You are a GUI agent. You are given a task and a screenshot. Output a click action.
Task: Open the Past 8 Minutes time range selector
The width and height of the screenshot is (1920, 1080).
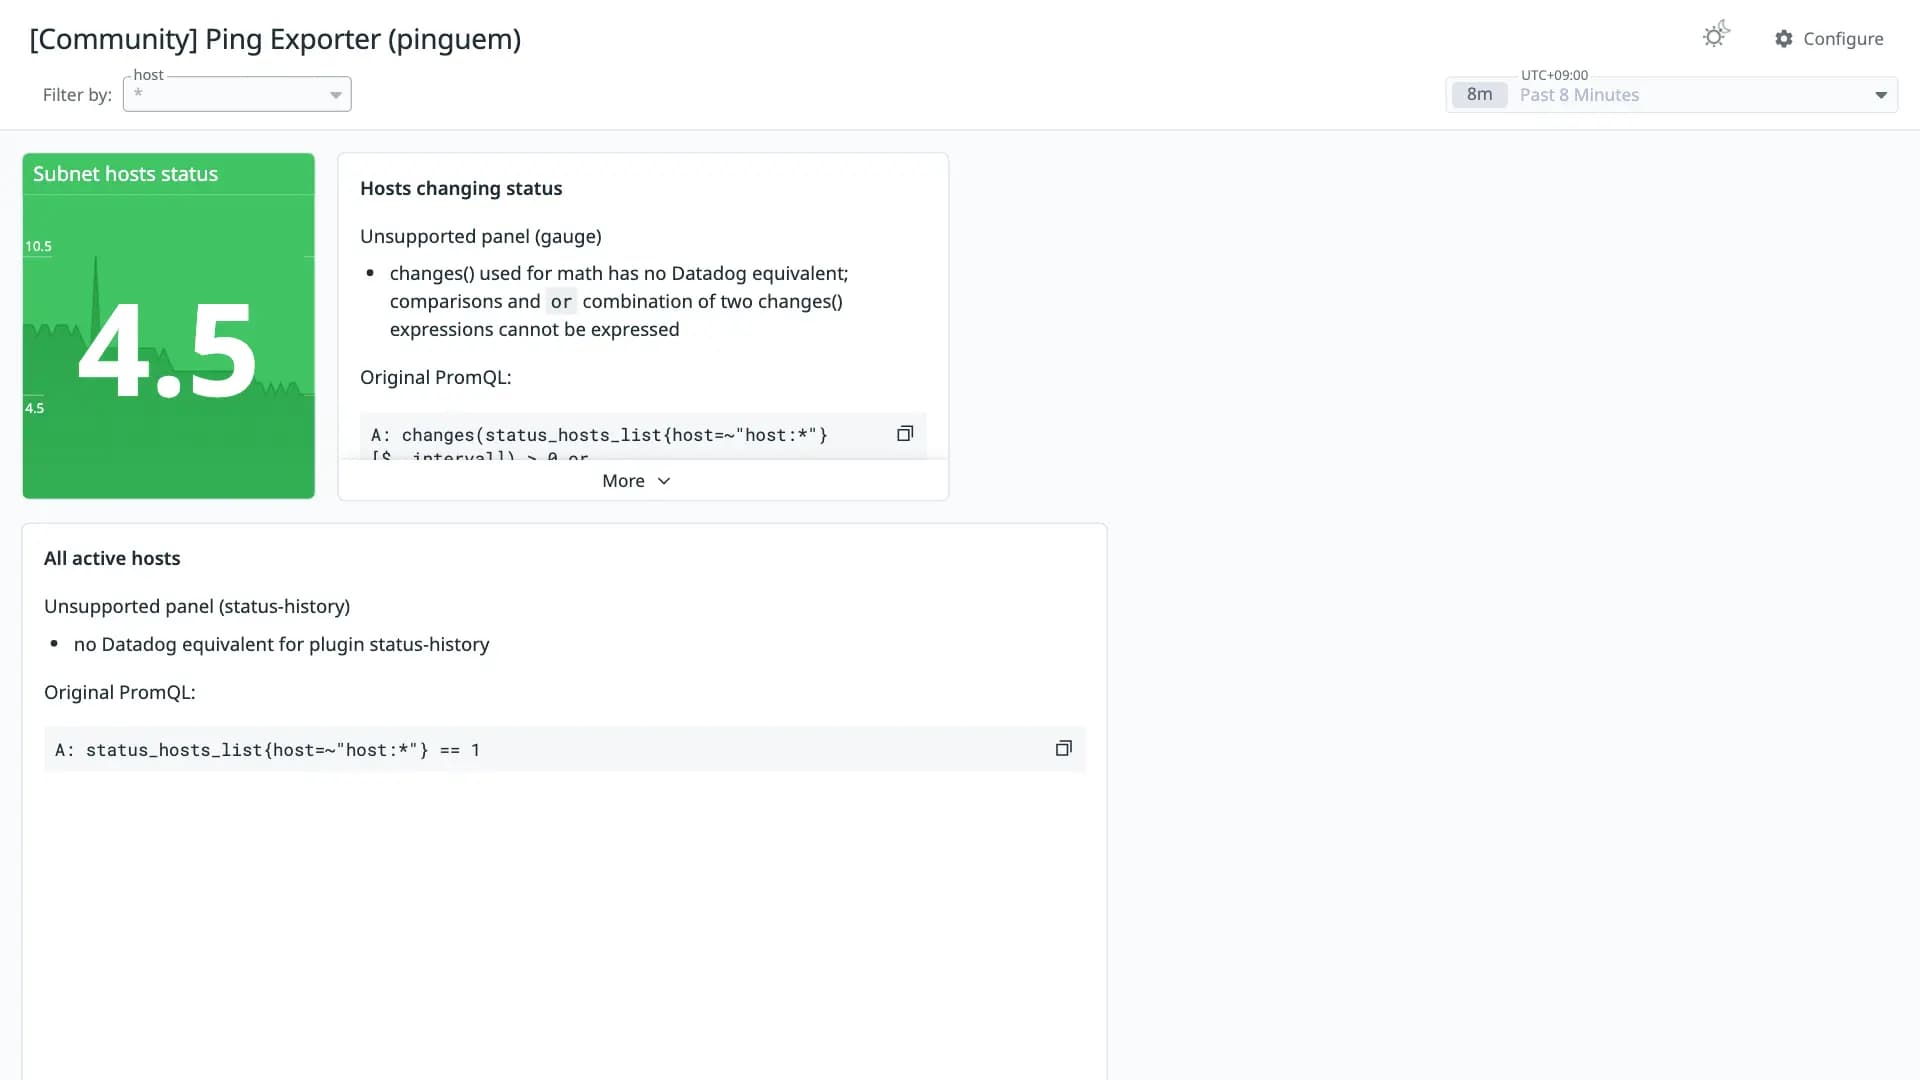1671,95
